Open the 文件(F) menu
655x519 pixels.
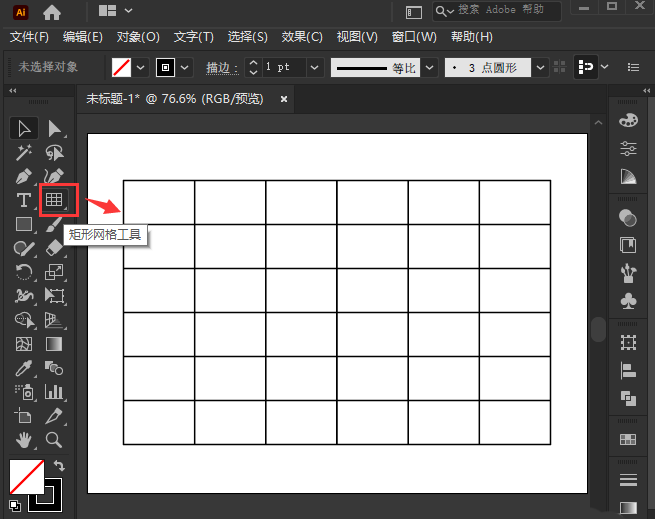point(29,37)
